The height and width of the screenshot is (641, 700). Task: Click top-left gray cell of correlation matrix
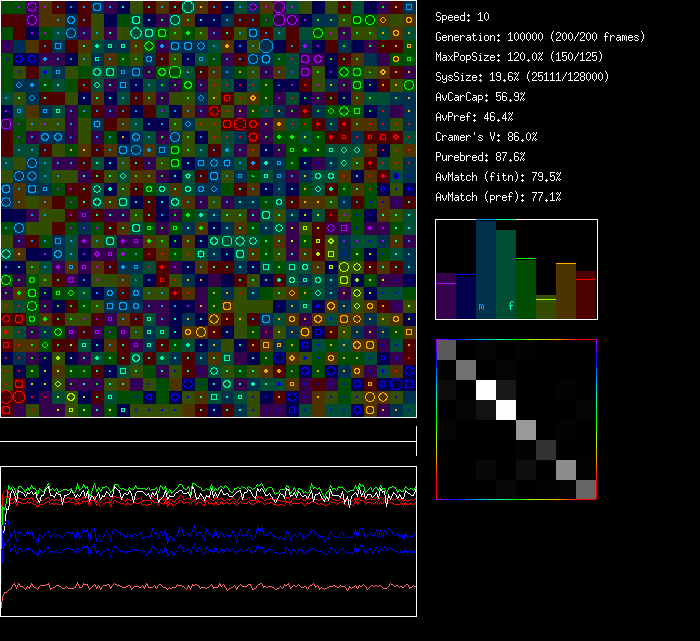pyautogui.click(x=446, y=350)
